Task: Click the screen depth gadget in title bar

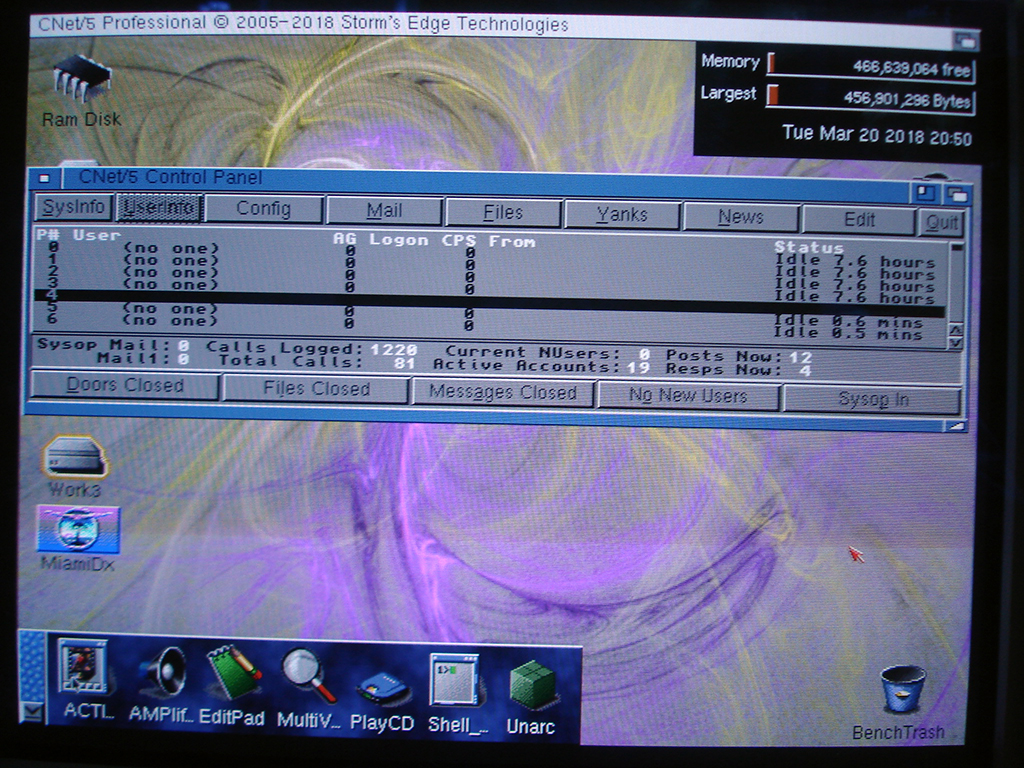Action: [965, 41]
